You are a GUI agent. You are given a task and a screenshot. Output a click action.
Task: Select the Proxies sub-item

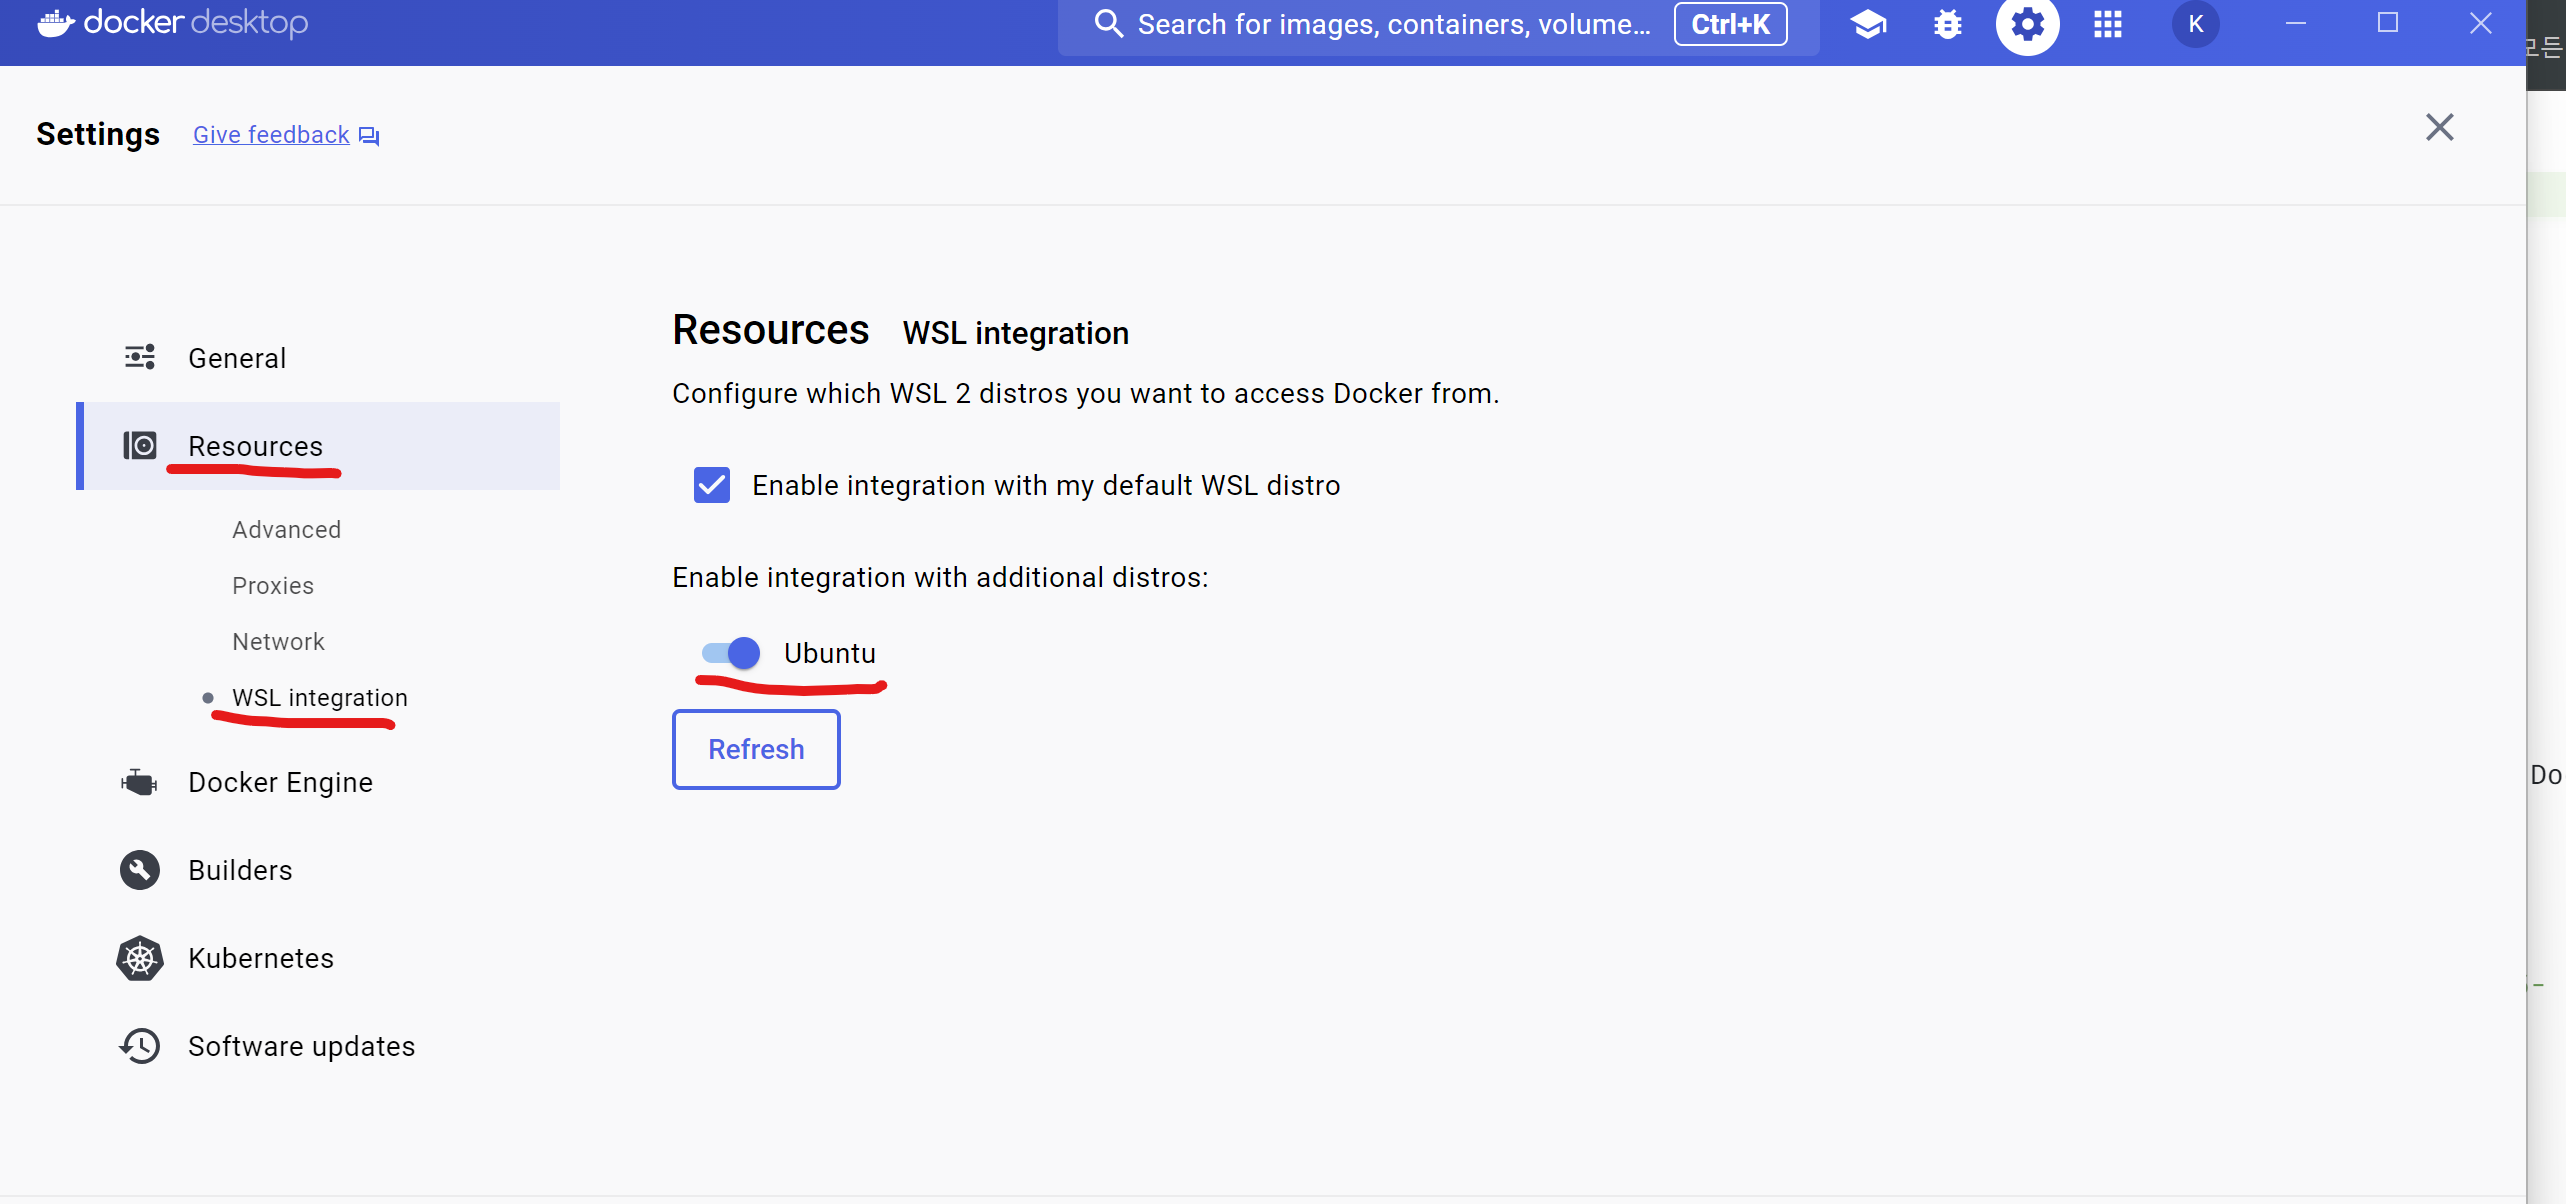click(x=273, y=586)
